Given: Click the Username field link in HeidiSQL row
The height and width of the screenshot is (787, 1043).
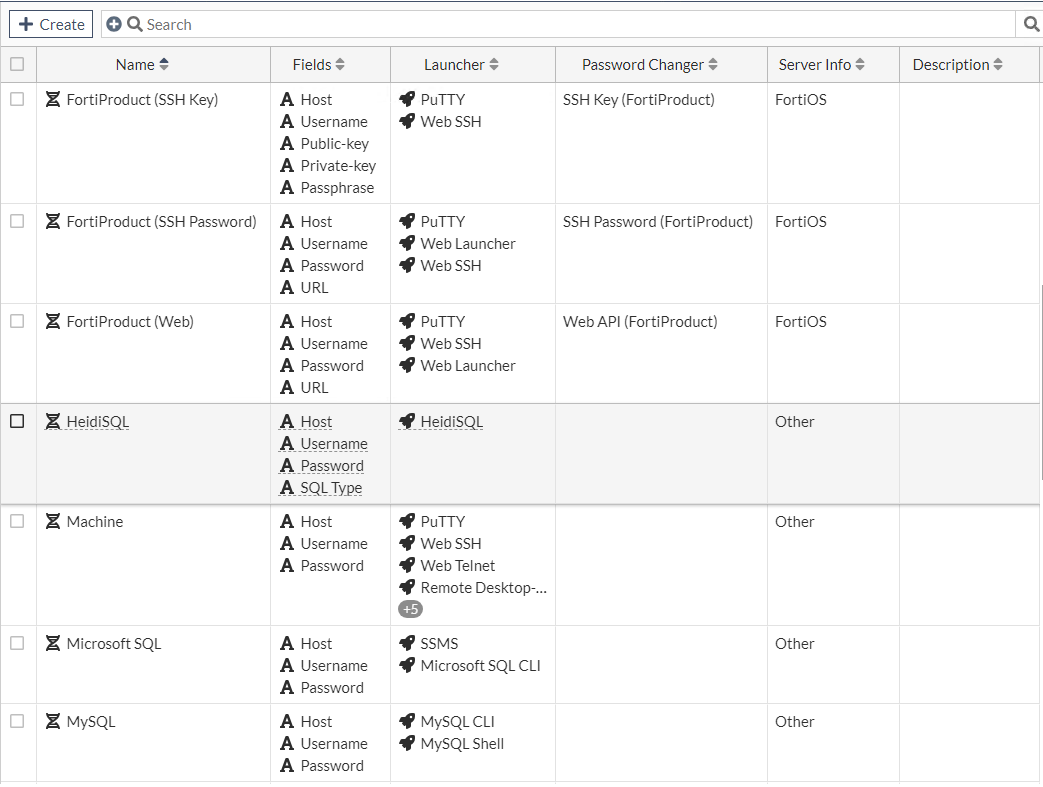Looking at the screenshot, I should click(x=334, y=444).
